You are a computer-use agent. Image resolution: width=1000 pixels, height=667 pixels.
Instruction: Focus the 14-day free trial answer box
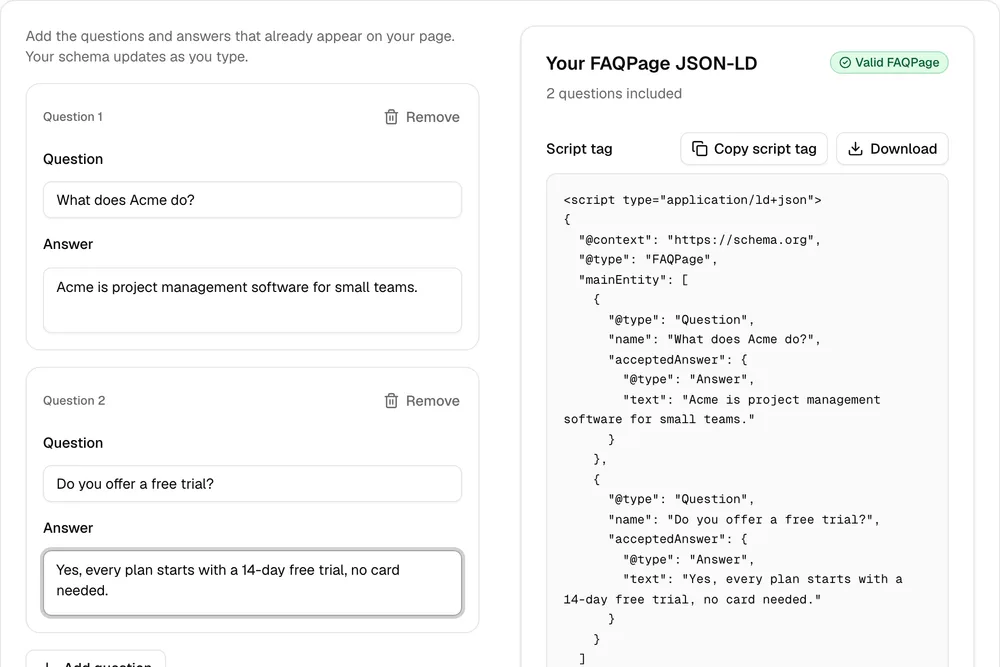(253, 583)
